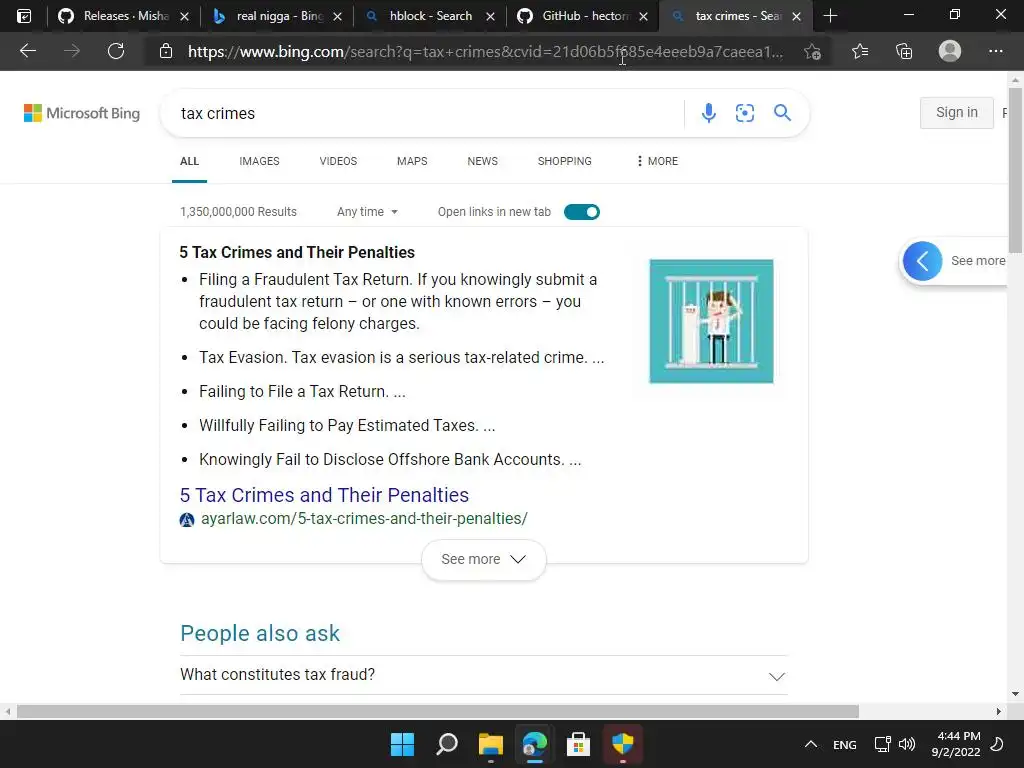Screen dimensions: 1024x768
Task: Open Windows taskbar search
Action: [447, 744]
